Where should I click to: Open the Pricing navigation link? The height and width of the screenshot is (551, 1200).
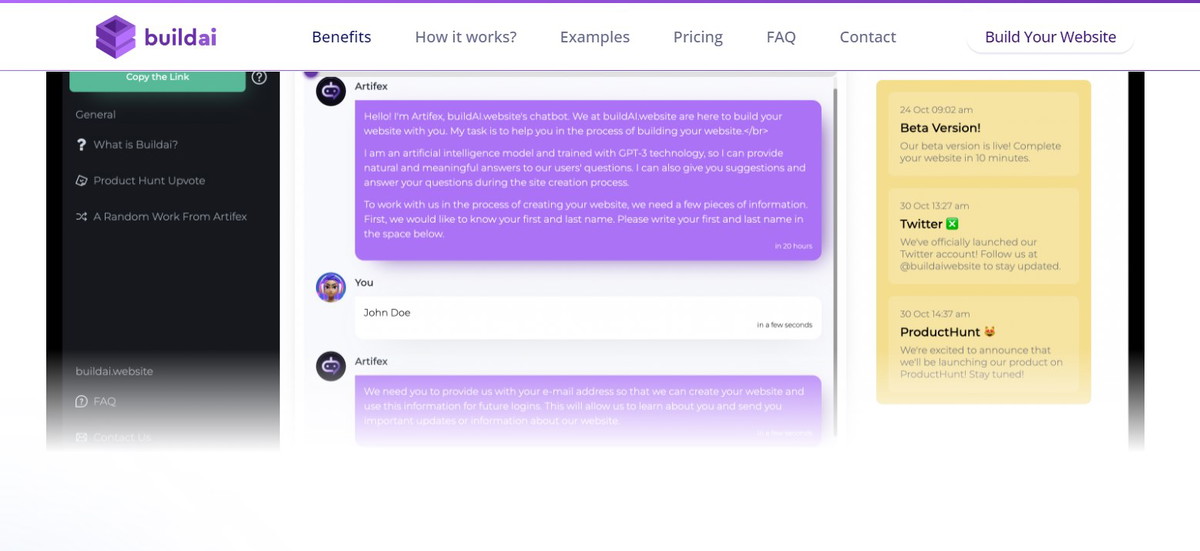(698, 37)
